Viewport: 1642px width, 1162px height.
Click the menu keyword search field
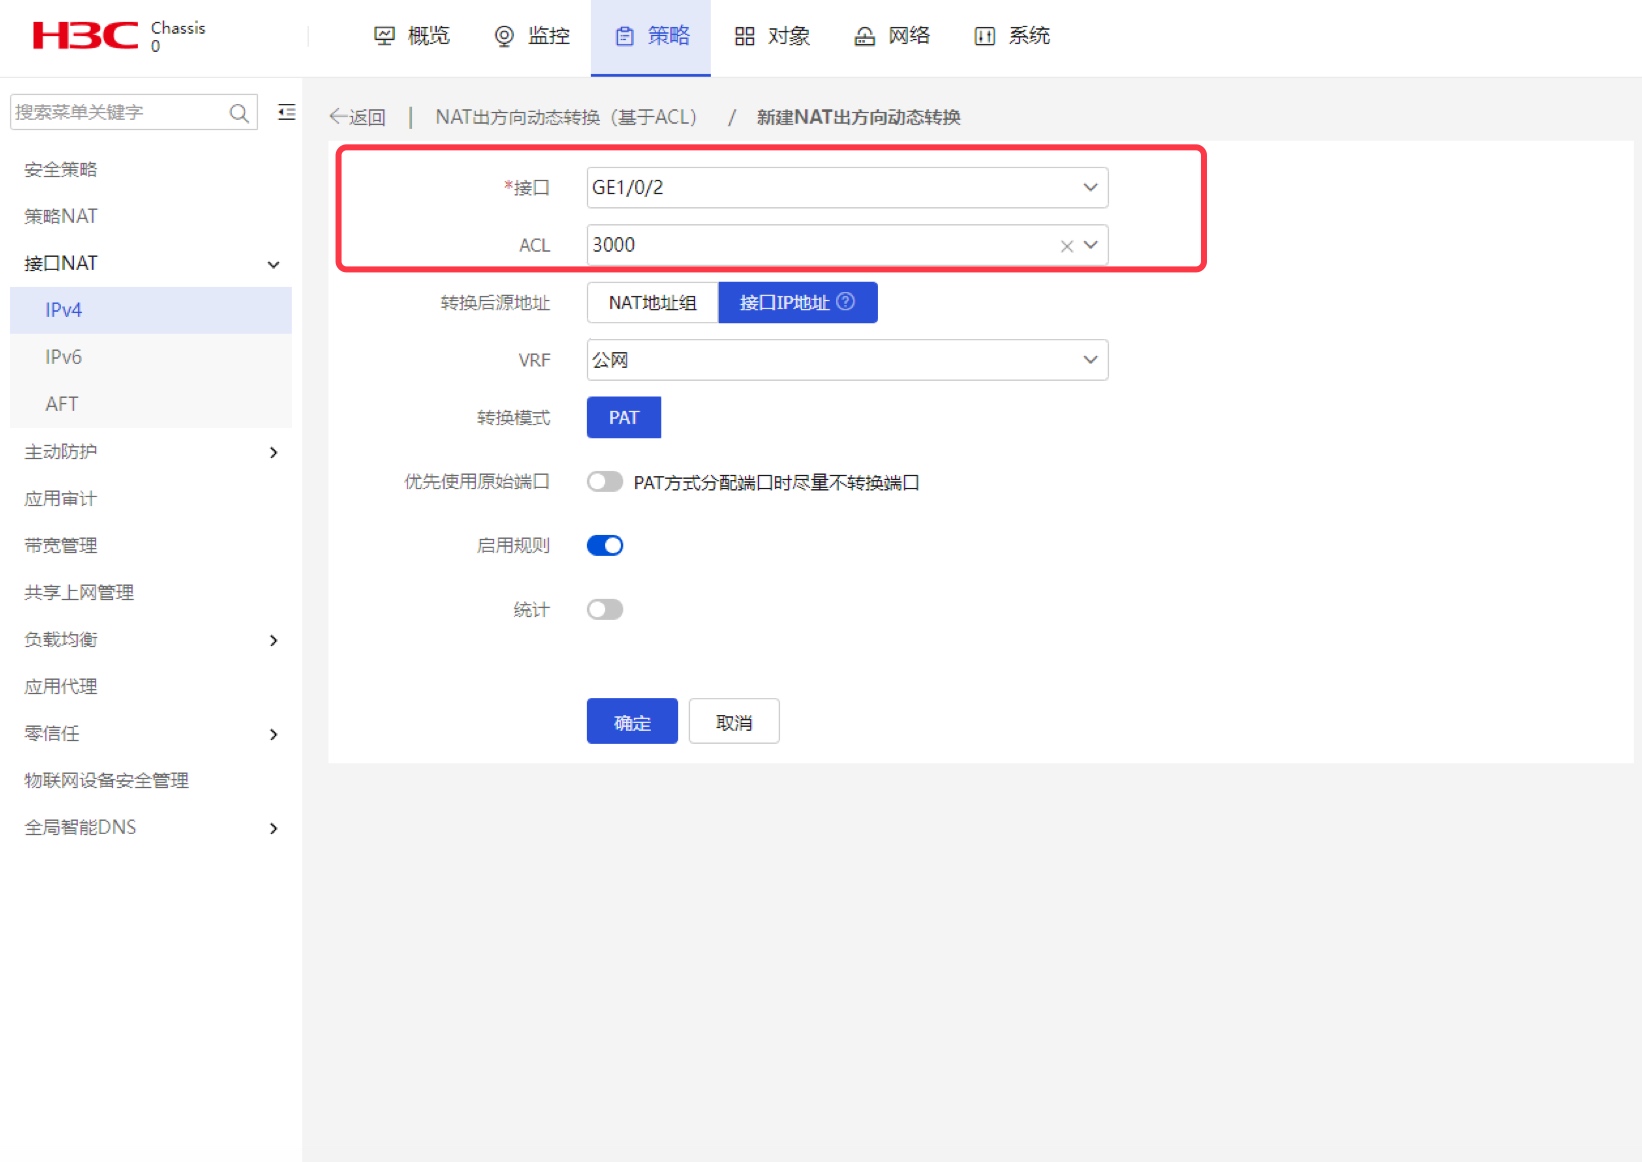[x=120, y=113]
